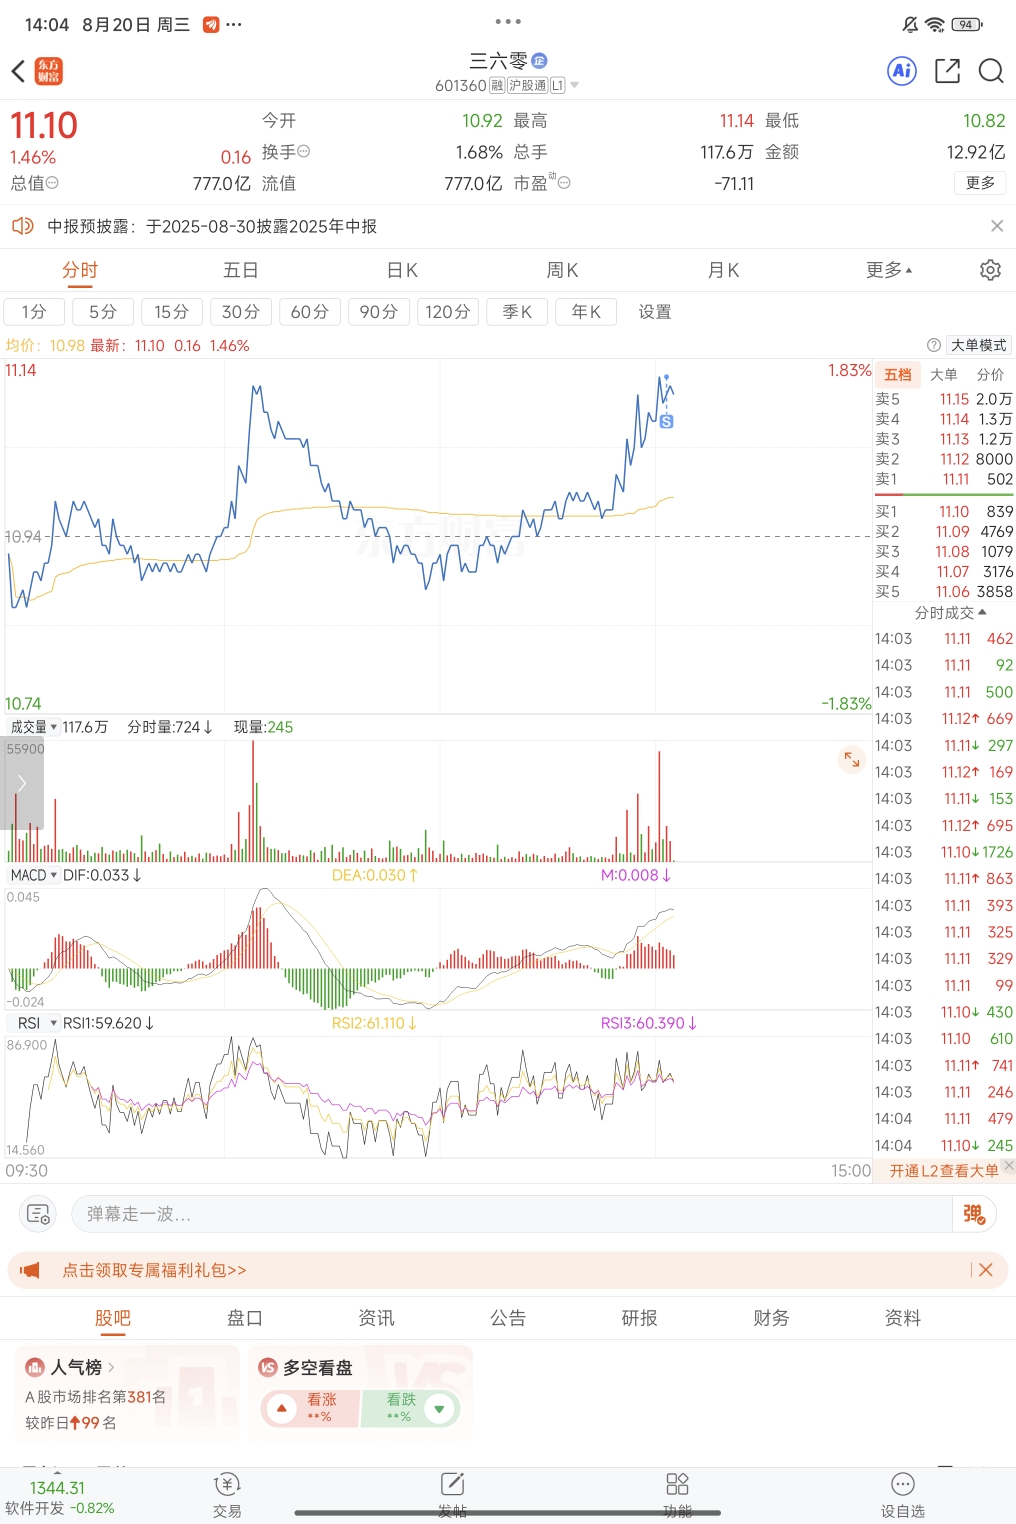The height and width of the screenshot is (1524, 1016).
Task: Tap 点击领取专属福利礼包 link
Action: [x=154, y=1270]
